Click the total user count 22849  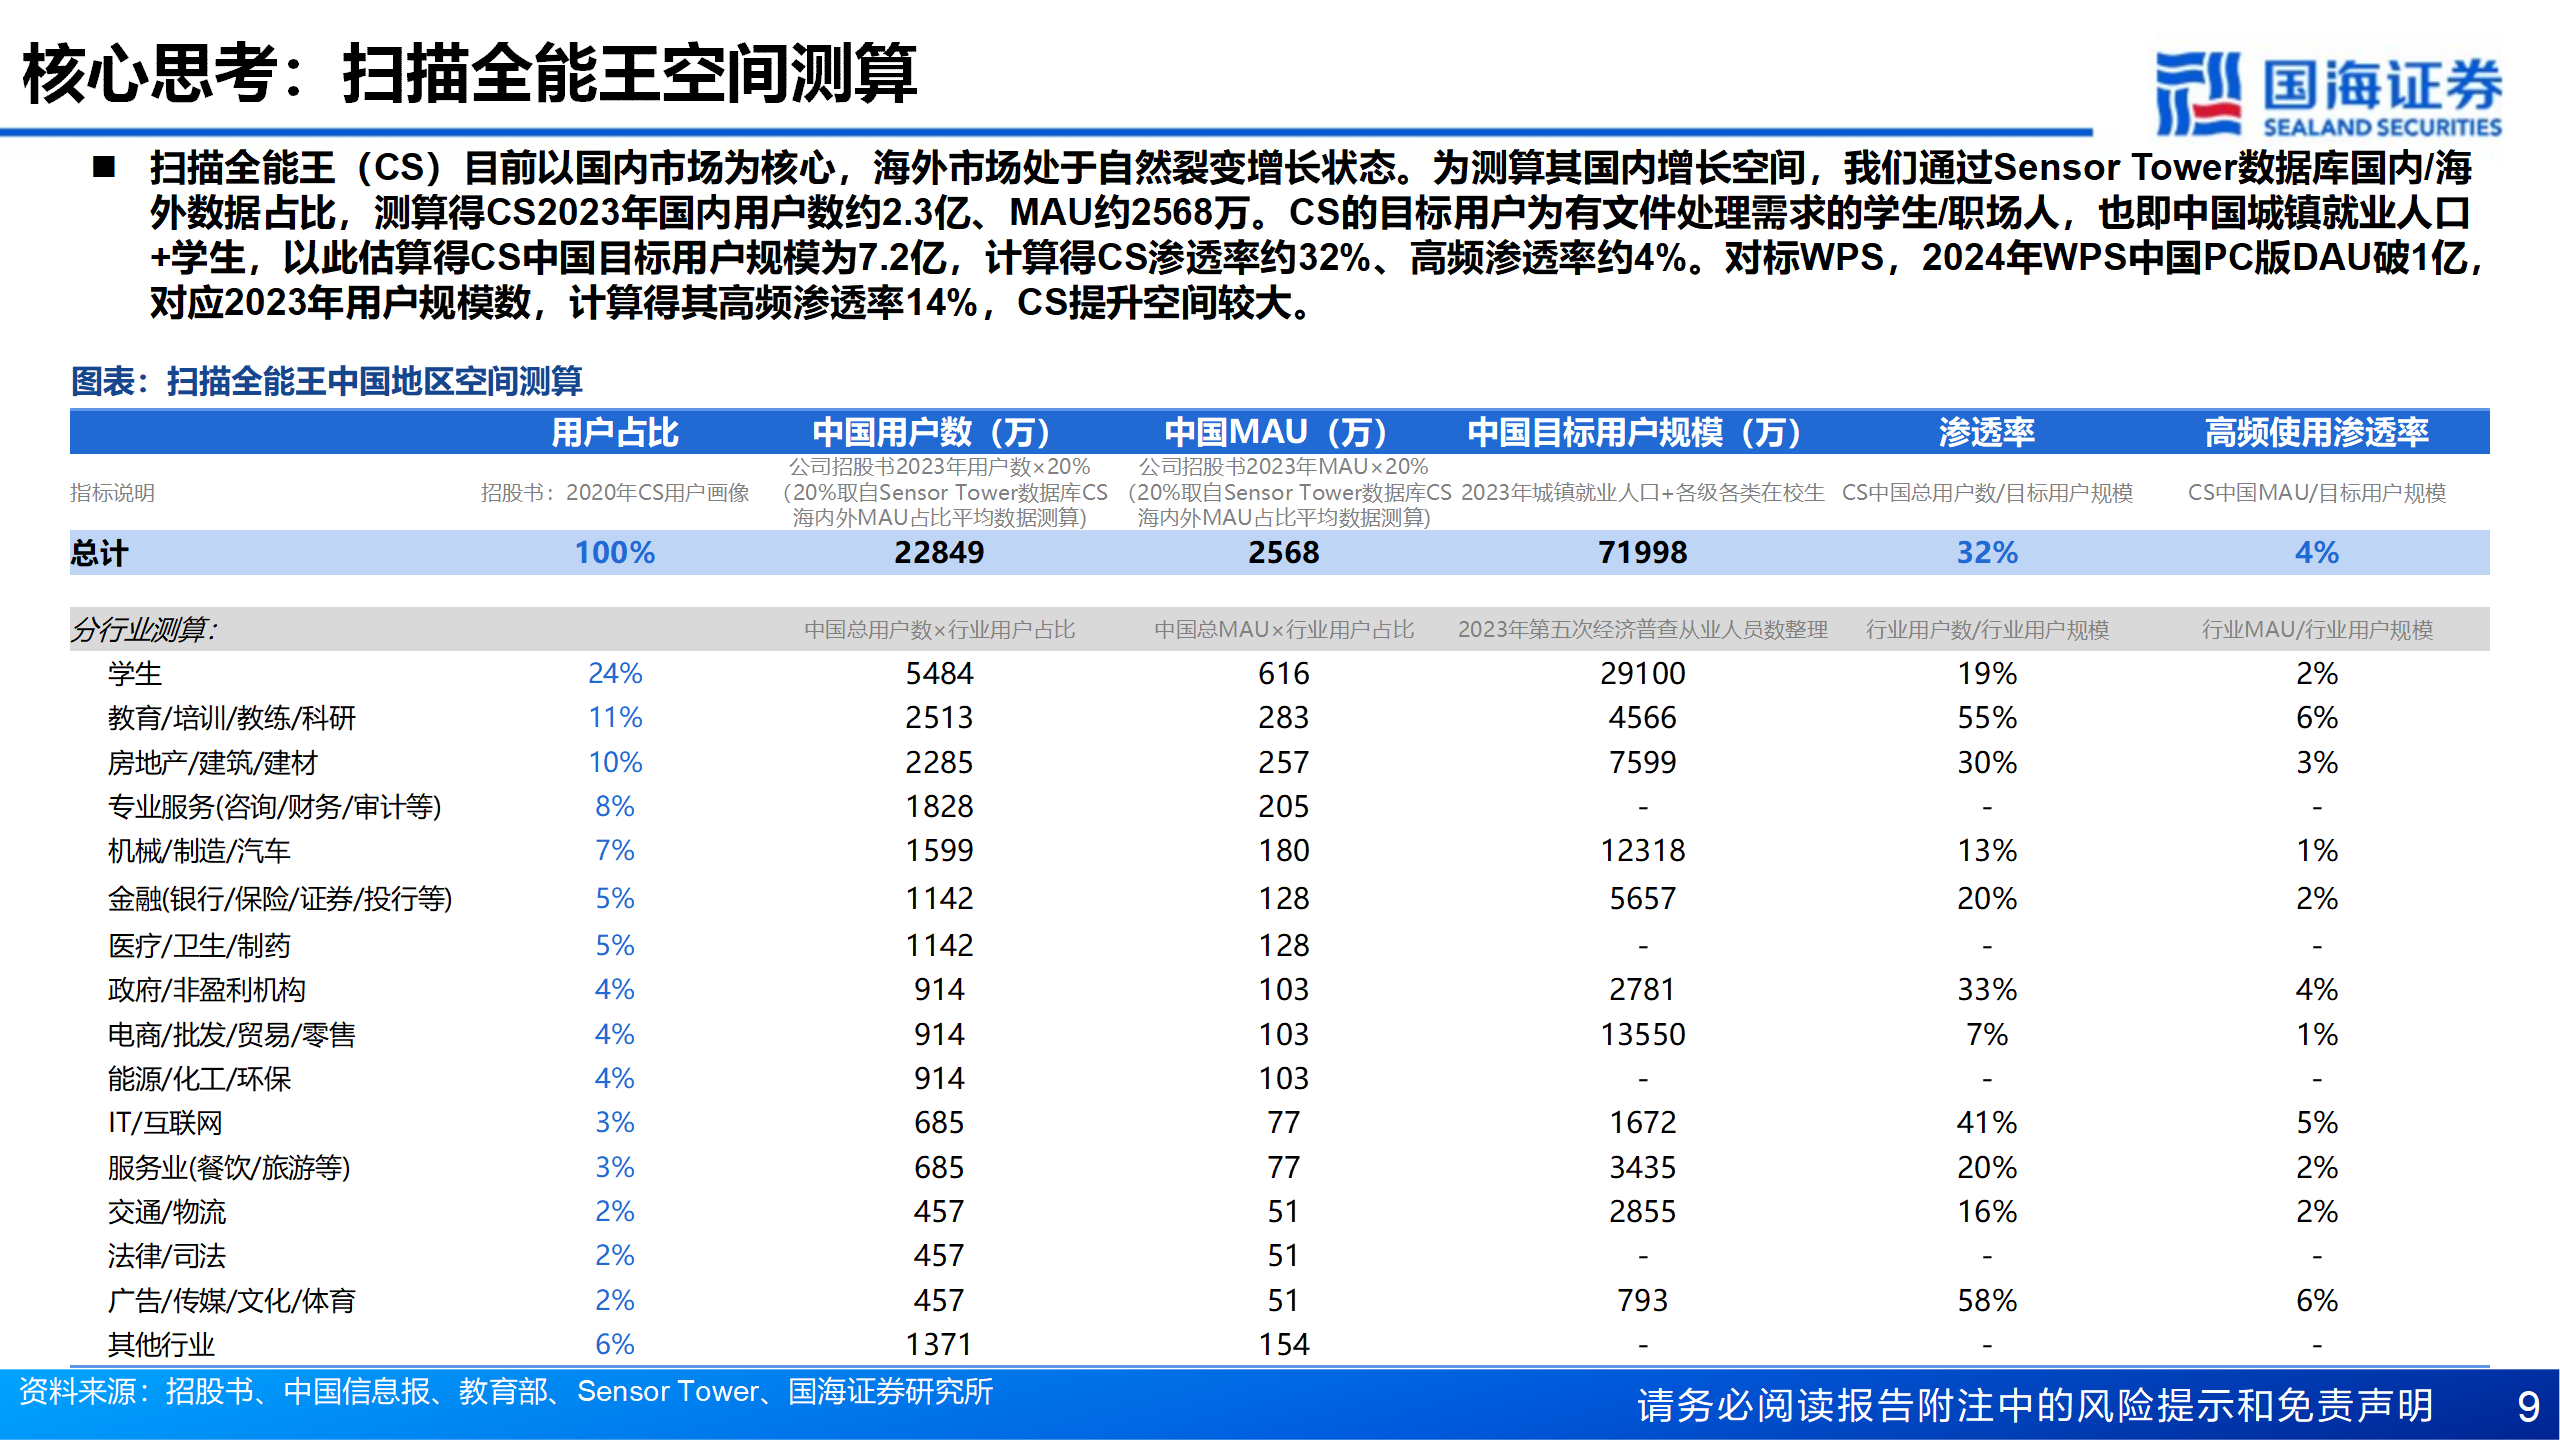click(x=939, y=553)
